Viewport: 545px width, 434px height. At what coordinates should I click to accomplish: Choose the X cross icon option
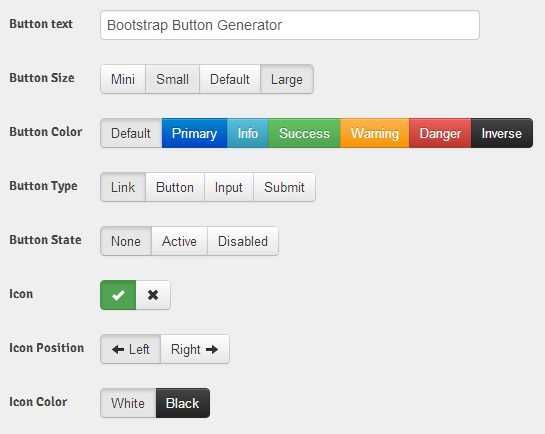[x=153, y=295]
